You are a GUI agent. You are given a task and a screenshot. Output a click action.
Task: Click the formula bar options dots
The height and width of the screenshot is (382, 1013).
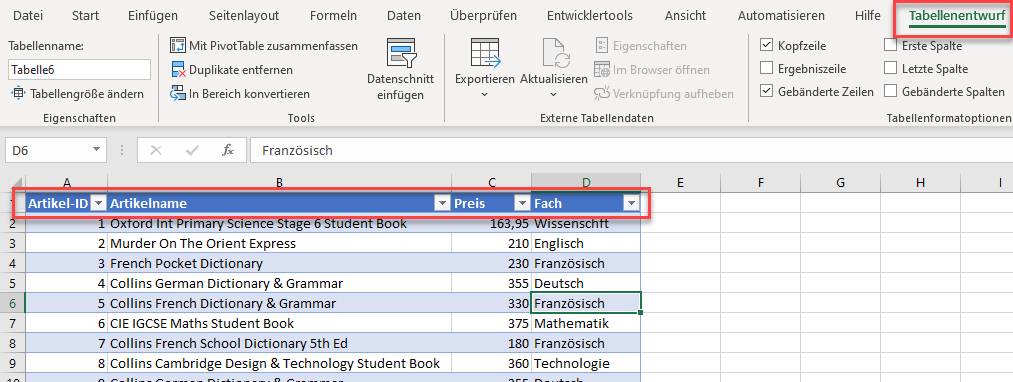click(122, 151)
